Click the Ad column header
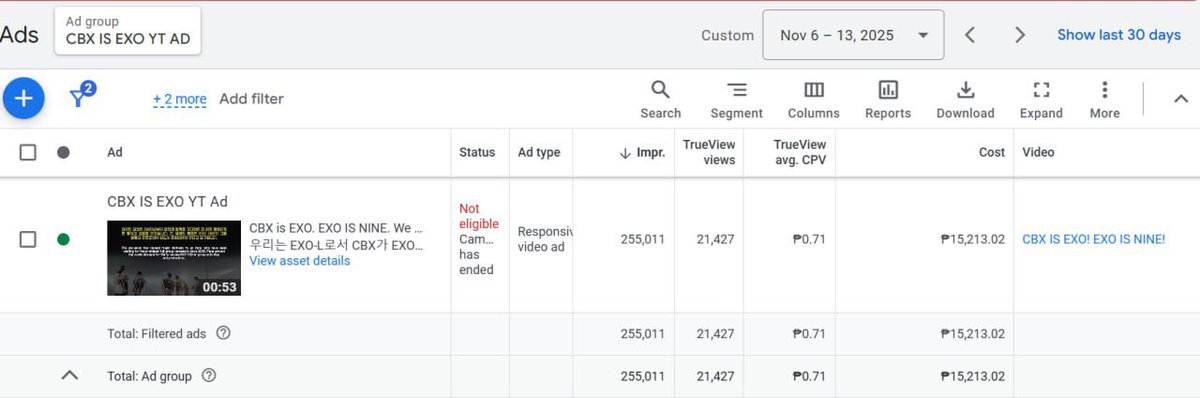The width and height of the screenshot is (1200, 398). pyautogui.click(x=115, y=152)
